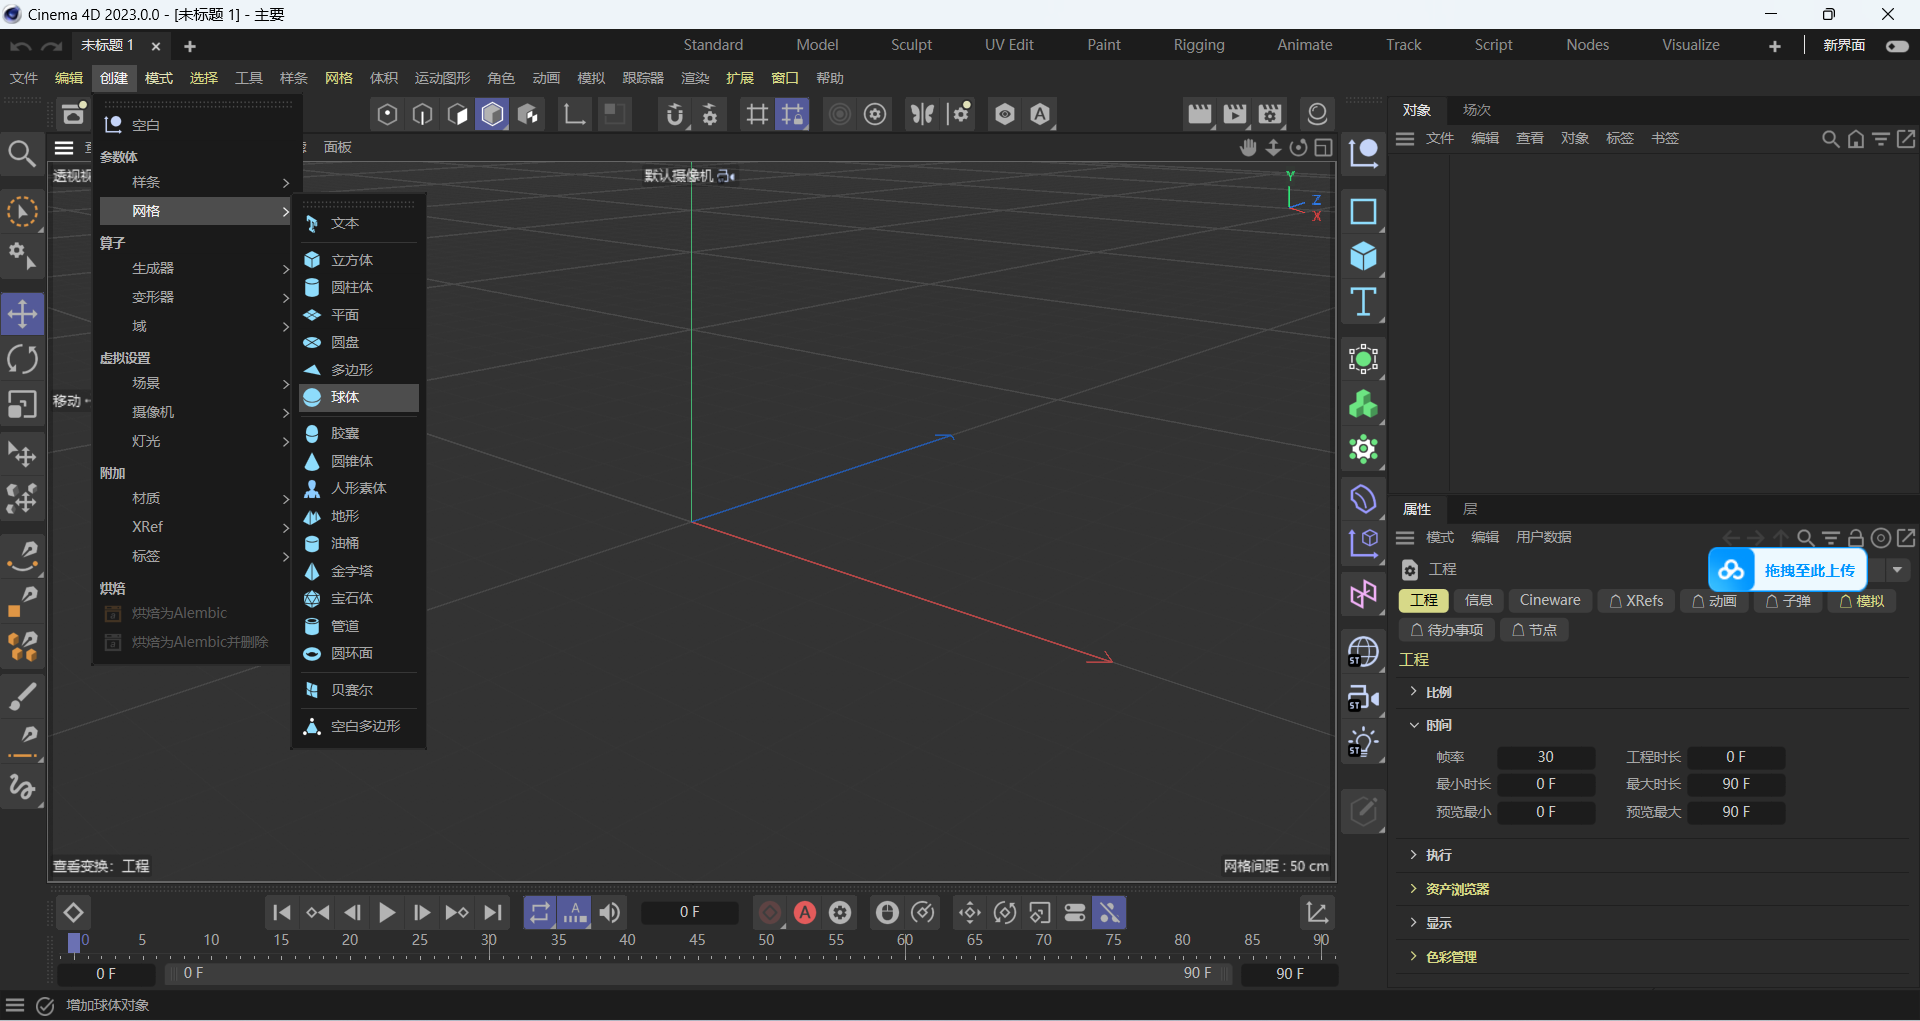
Task: Click the 帧率 value field showing 30
Action: coord(1545,757)
